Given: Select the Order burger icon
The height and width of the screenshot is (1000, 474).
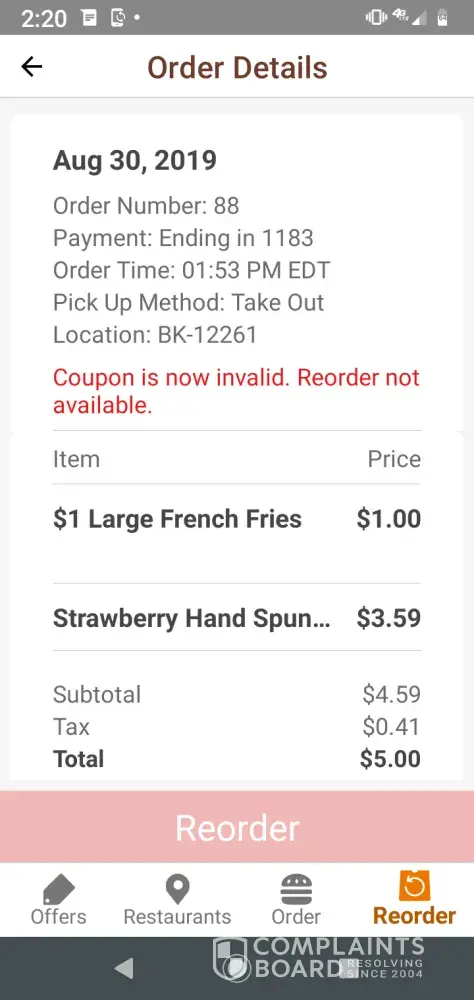Looking at the screenshot, I should pos(297,889).
